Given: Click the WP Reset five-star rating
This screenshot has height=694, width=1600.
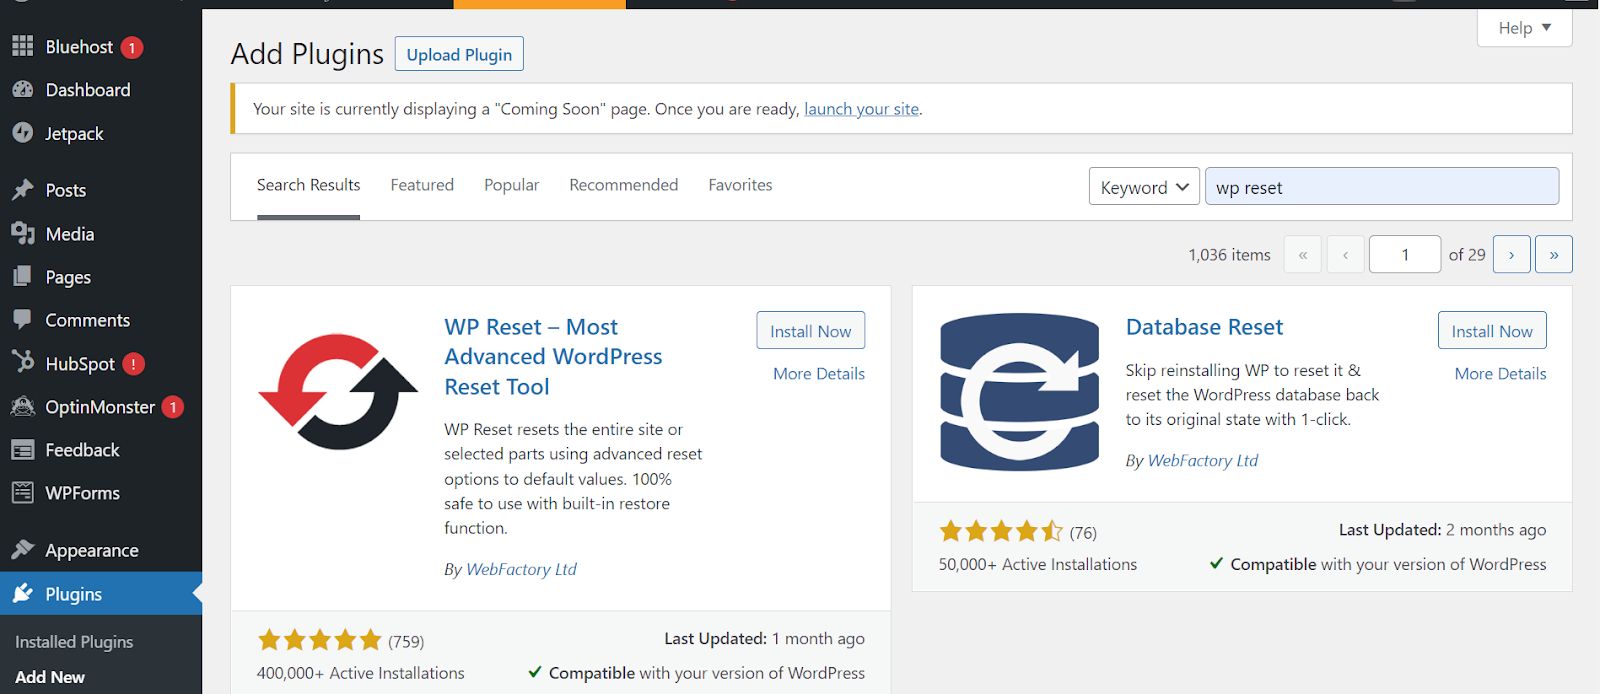Looking at the screenshot, I should (320, 640).
